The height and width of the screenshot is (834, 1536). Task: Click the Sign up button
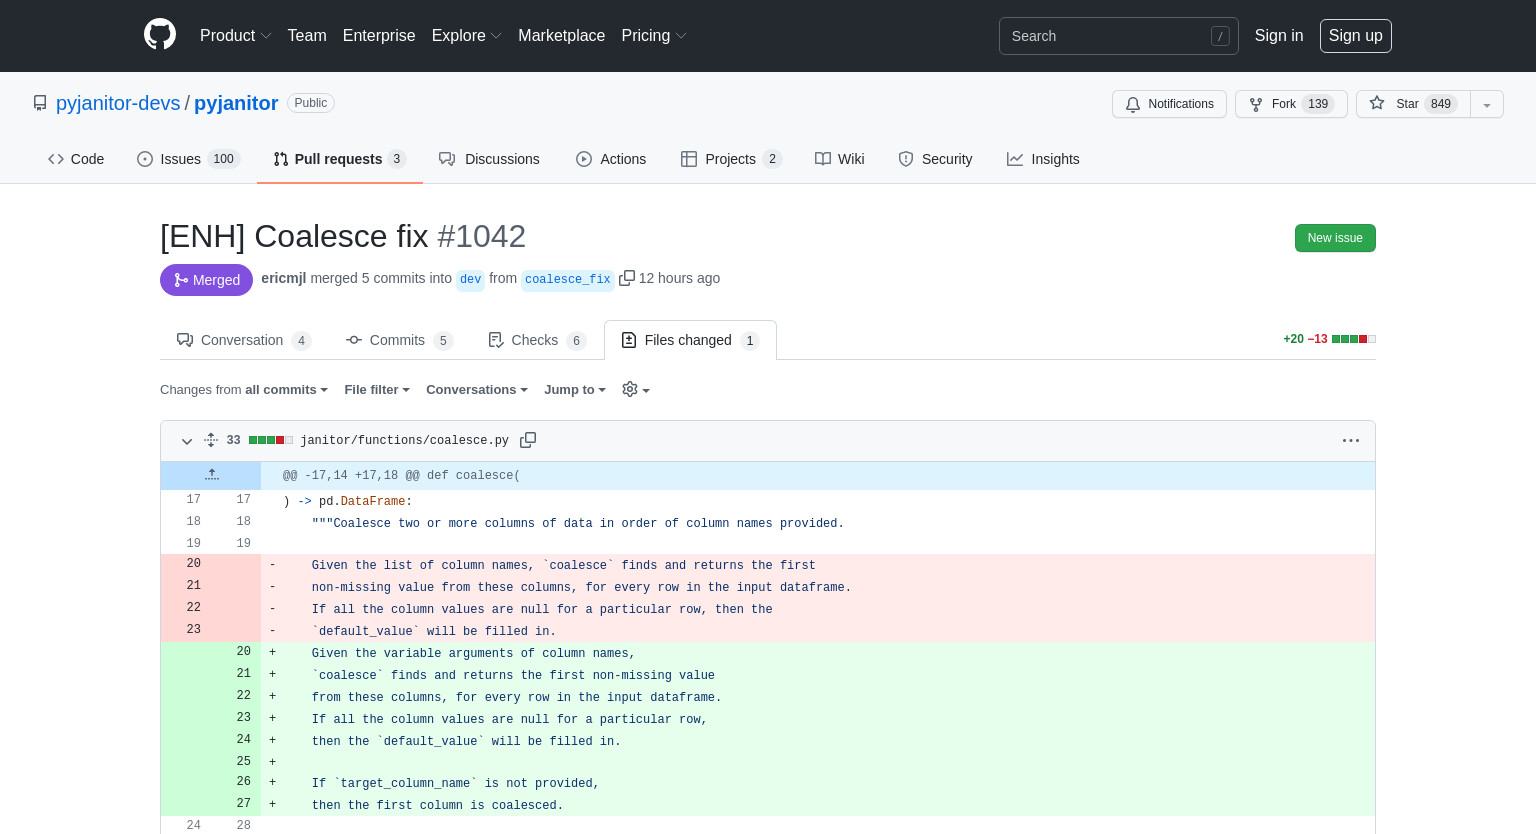click(x=1355, y=36)
